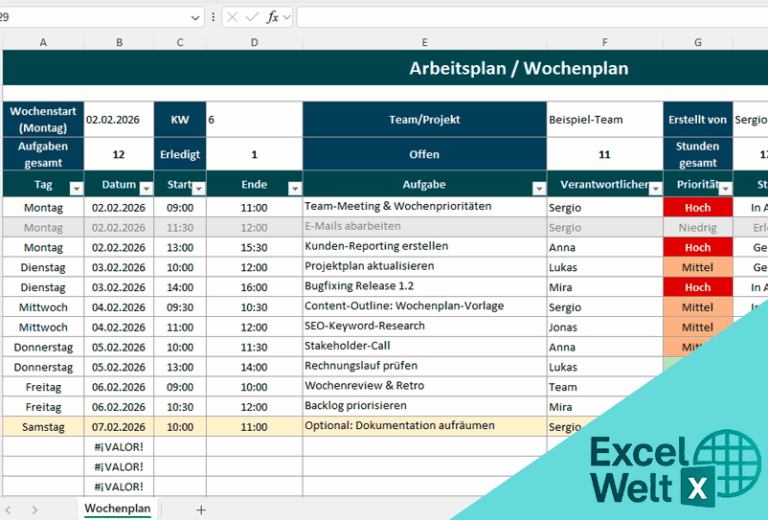Open the Verantwortlicher column filter dropdown
The width and height of the screenshot is (768, 520).
pyautogui.click(x=655, y=189)
